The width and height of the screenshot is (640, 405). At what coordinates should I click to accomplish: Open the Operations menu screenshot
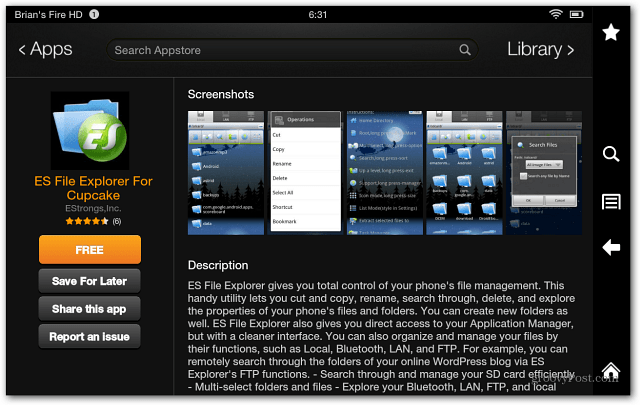pos(305,173)
